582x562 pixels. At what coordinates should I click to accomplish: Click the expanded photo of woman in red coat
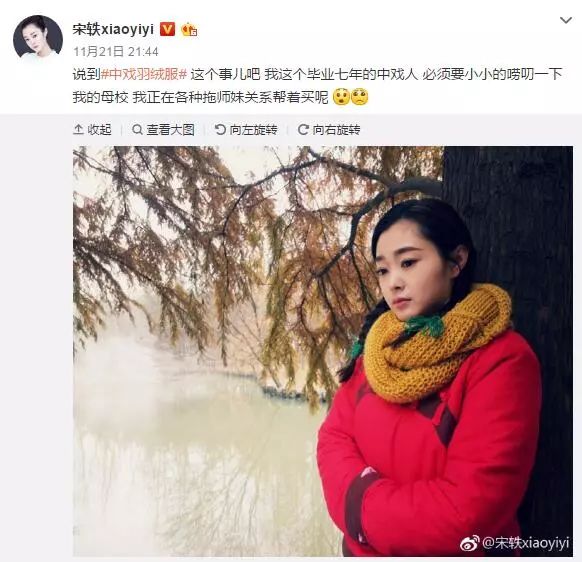(323, 351)
